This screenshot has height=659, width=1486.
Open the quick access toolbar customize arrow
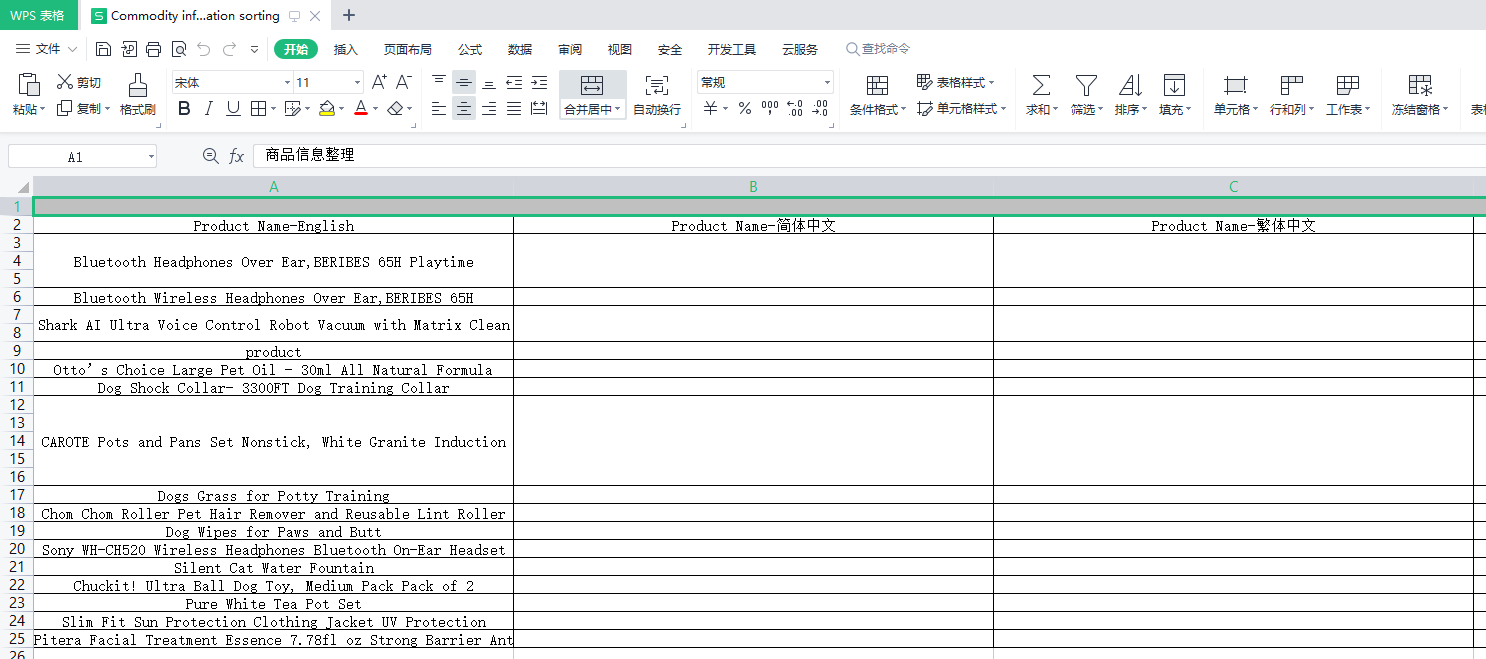(254, 49)
